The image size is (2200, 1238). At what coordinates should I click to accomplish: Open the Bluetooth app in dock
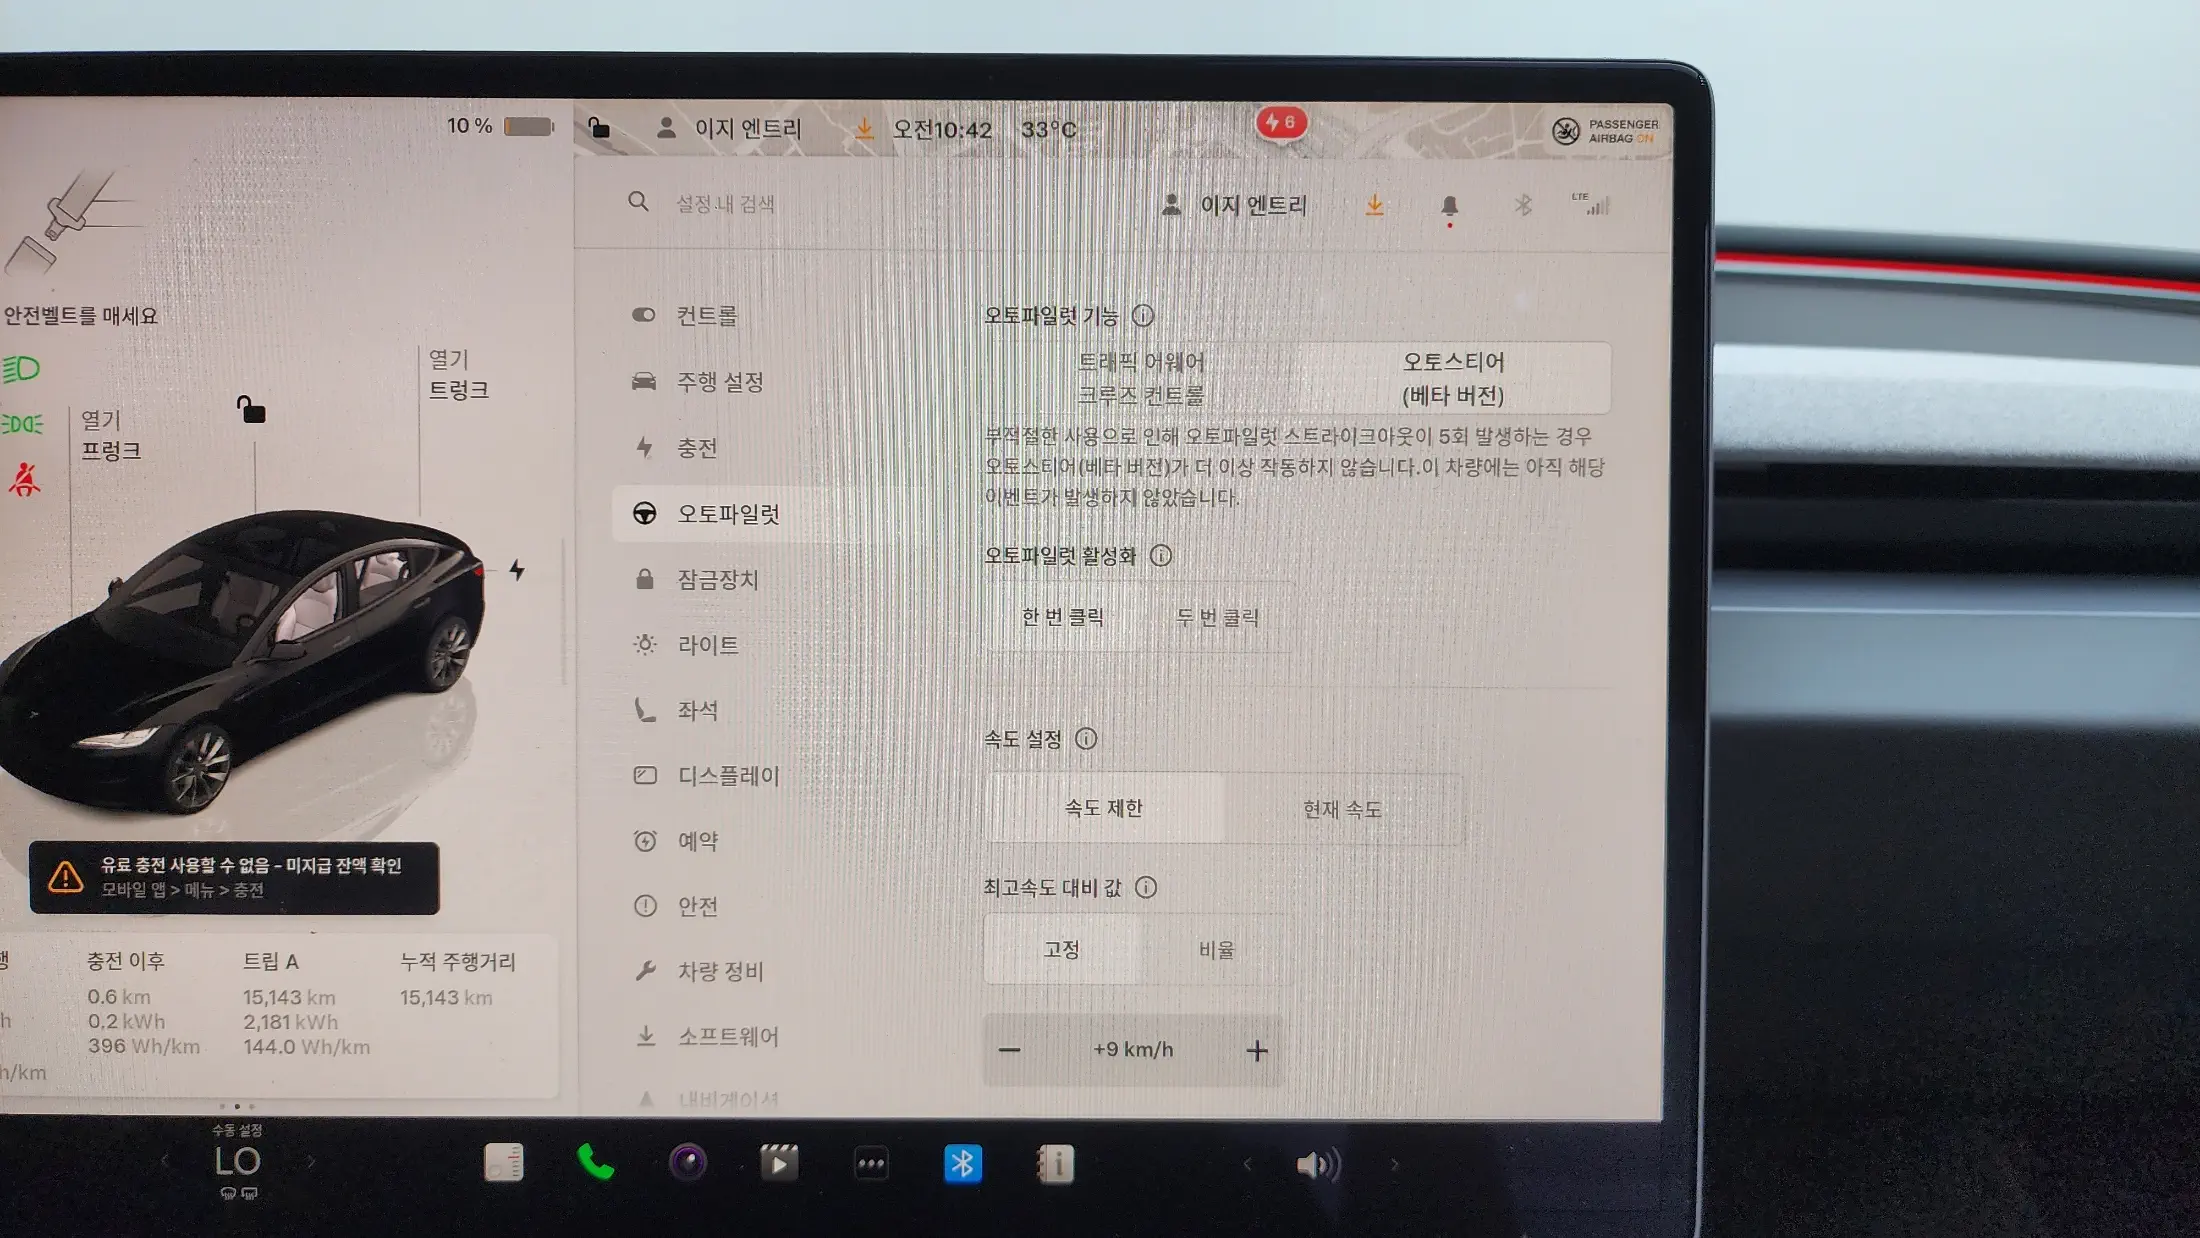point(963,1163)
